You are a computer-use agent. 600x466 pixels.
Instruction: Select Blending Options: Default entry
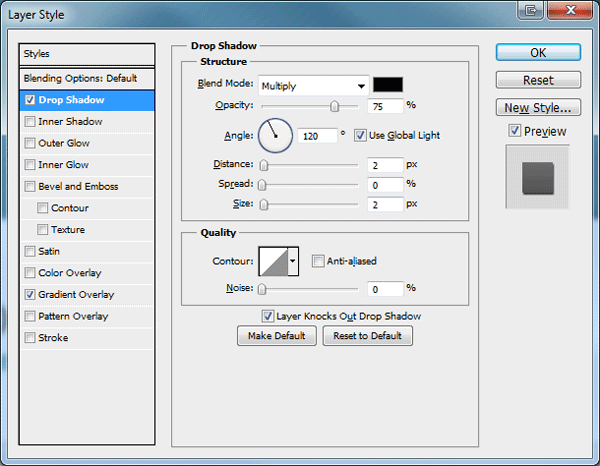point(87,78)
